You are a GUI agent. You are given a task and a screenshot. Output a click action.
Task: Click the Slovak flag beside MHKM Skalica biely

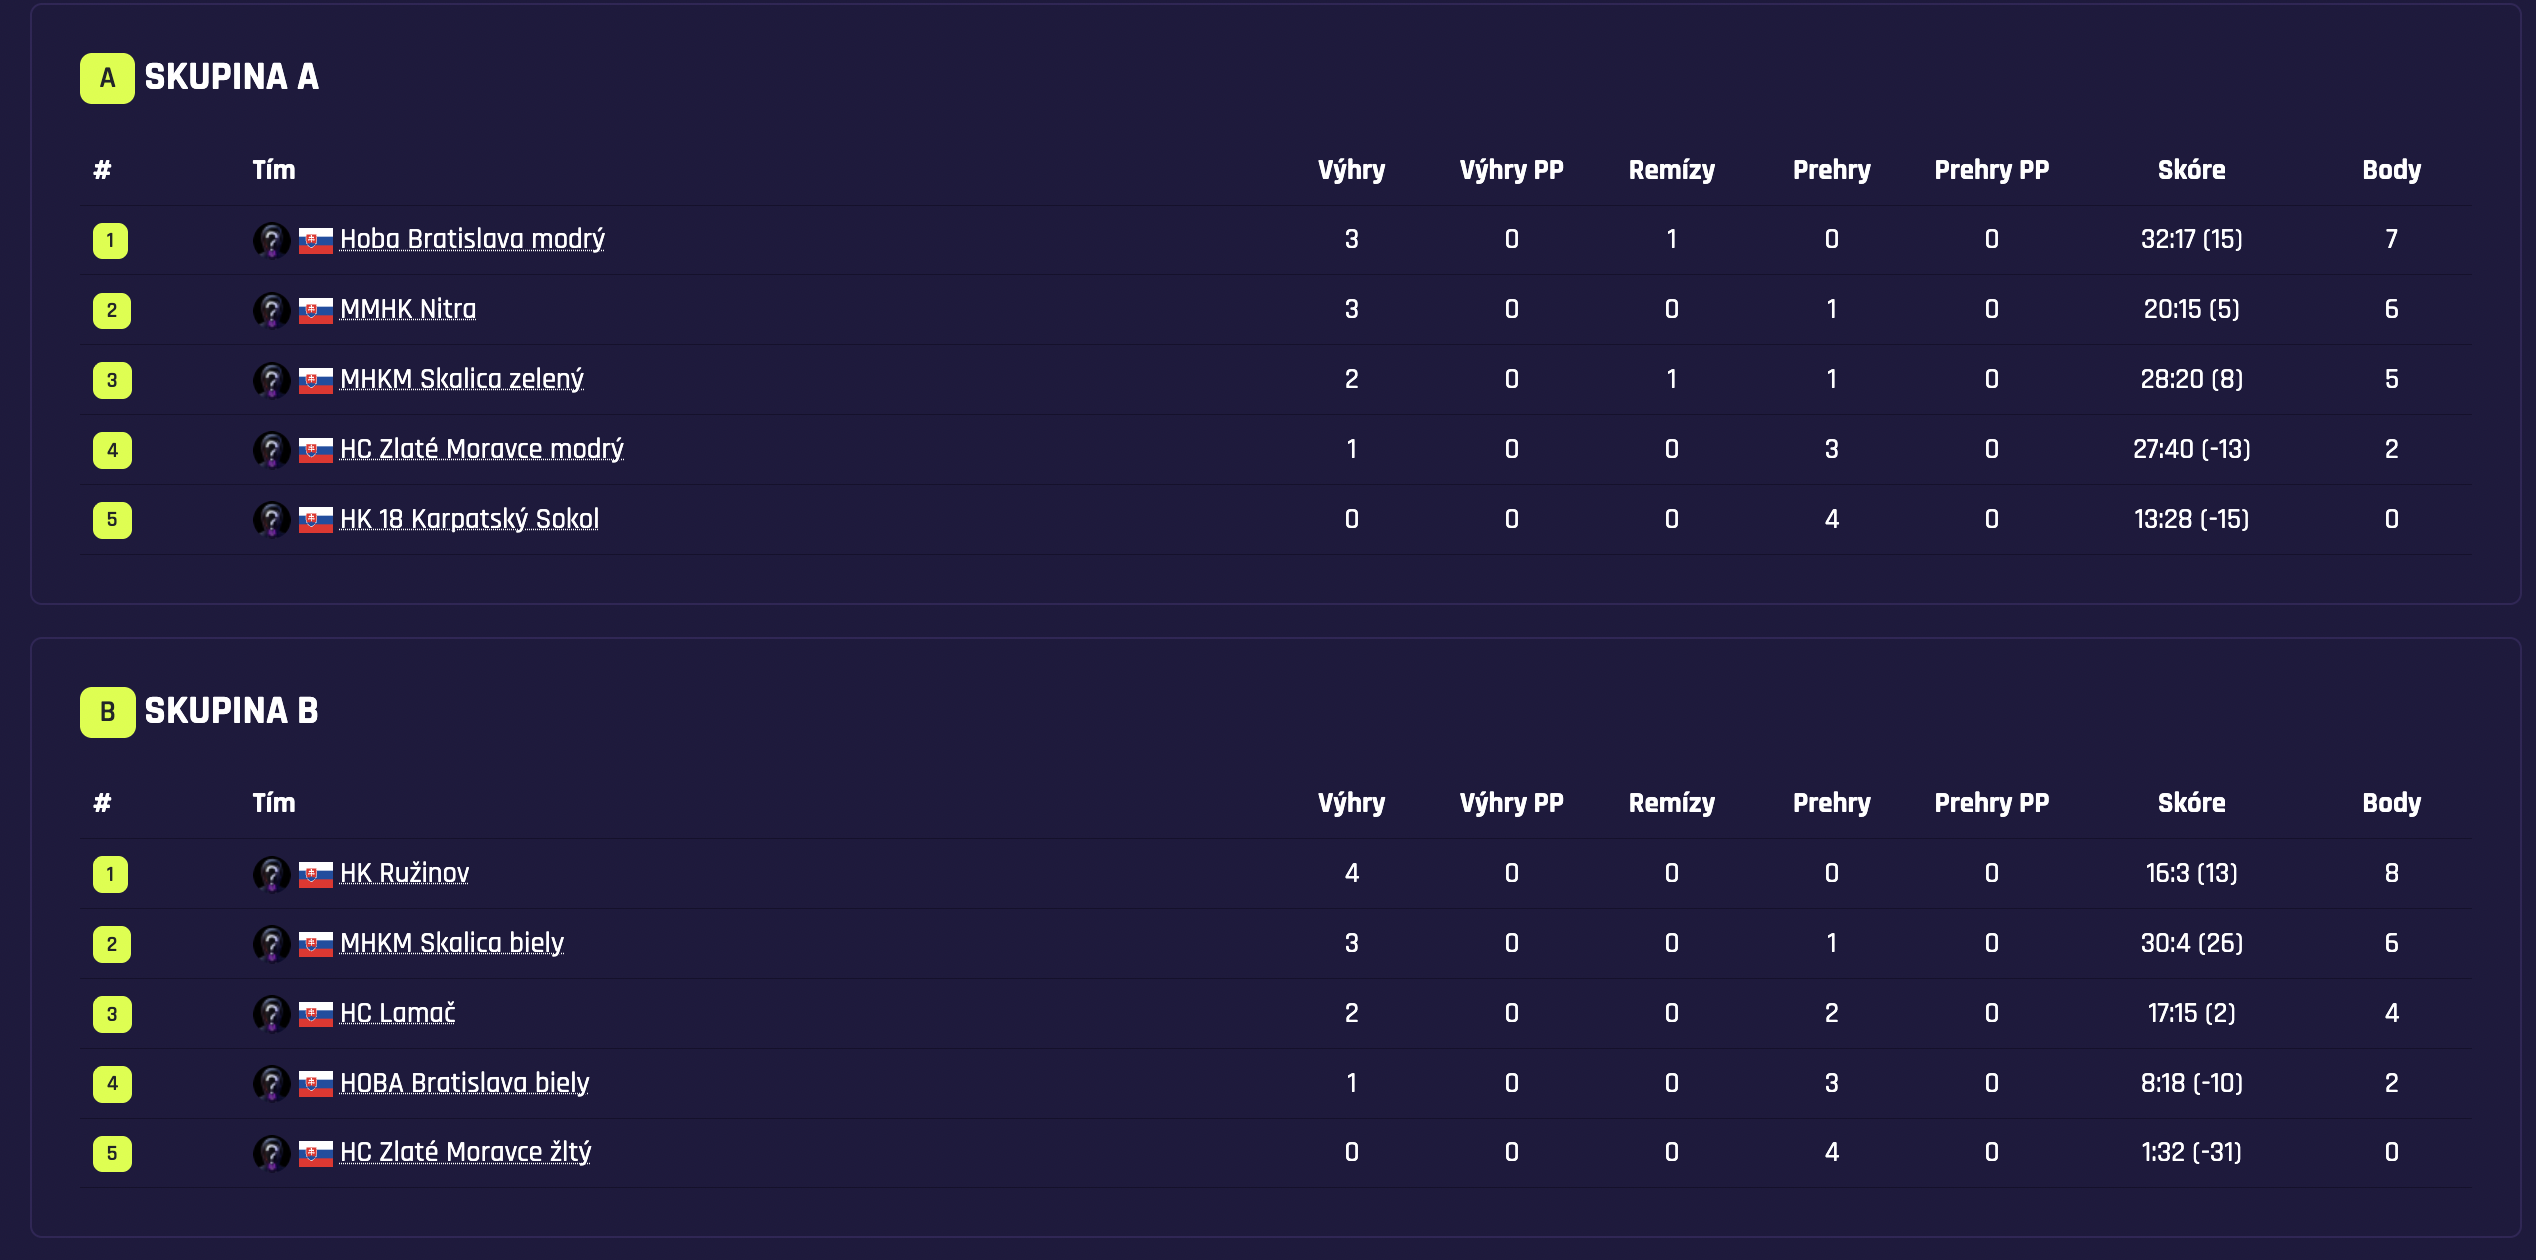tap(316, 944)
